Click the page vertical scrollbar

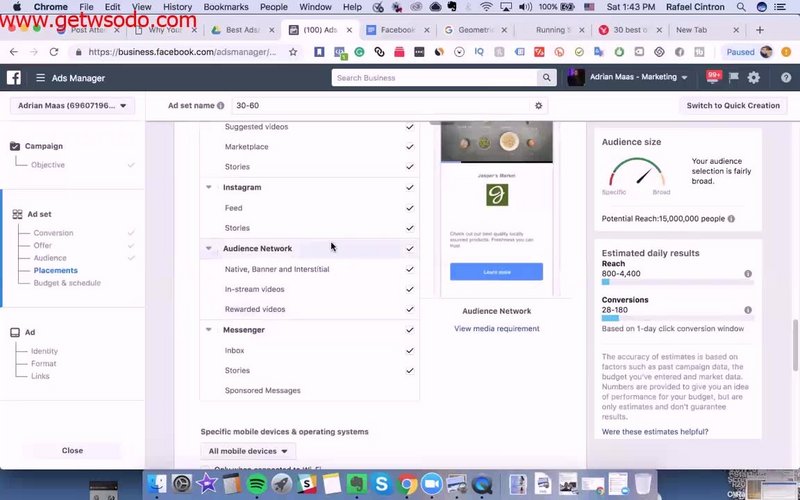tap(795, 345)
